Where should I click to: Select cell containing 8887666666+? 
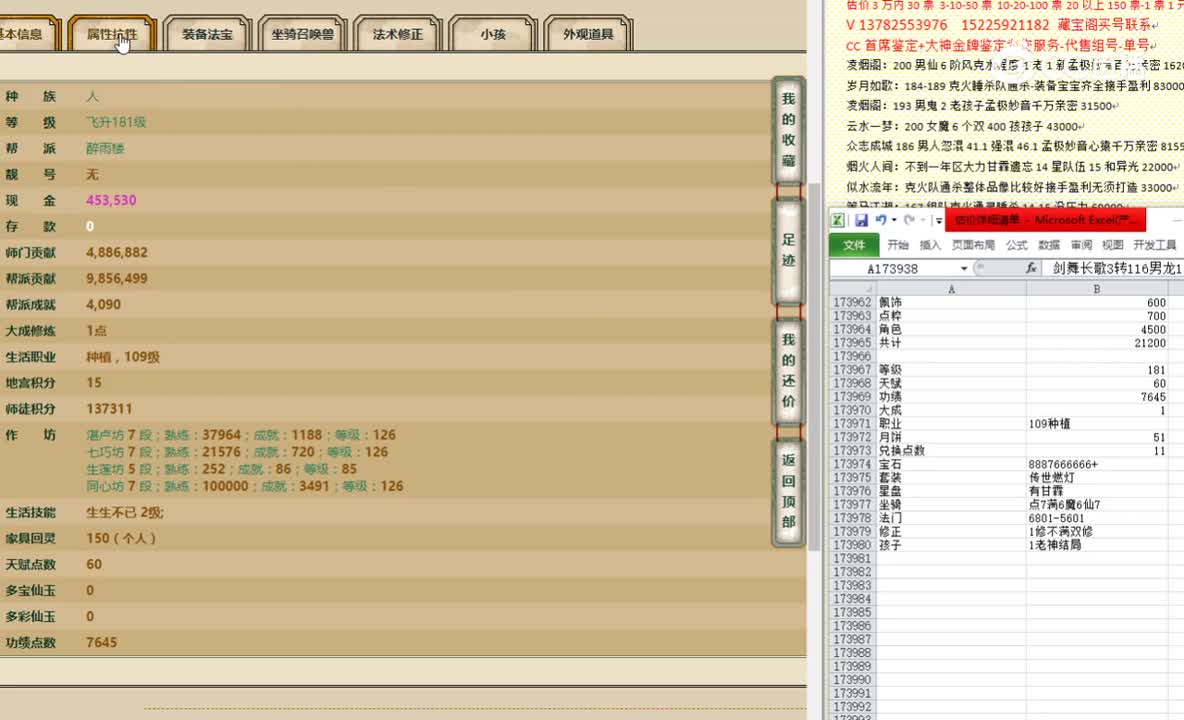(1096, 464)
